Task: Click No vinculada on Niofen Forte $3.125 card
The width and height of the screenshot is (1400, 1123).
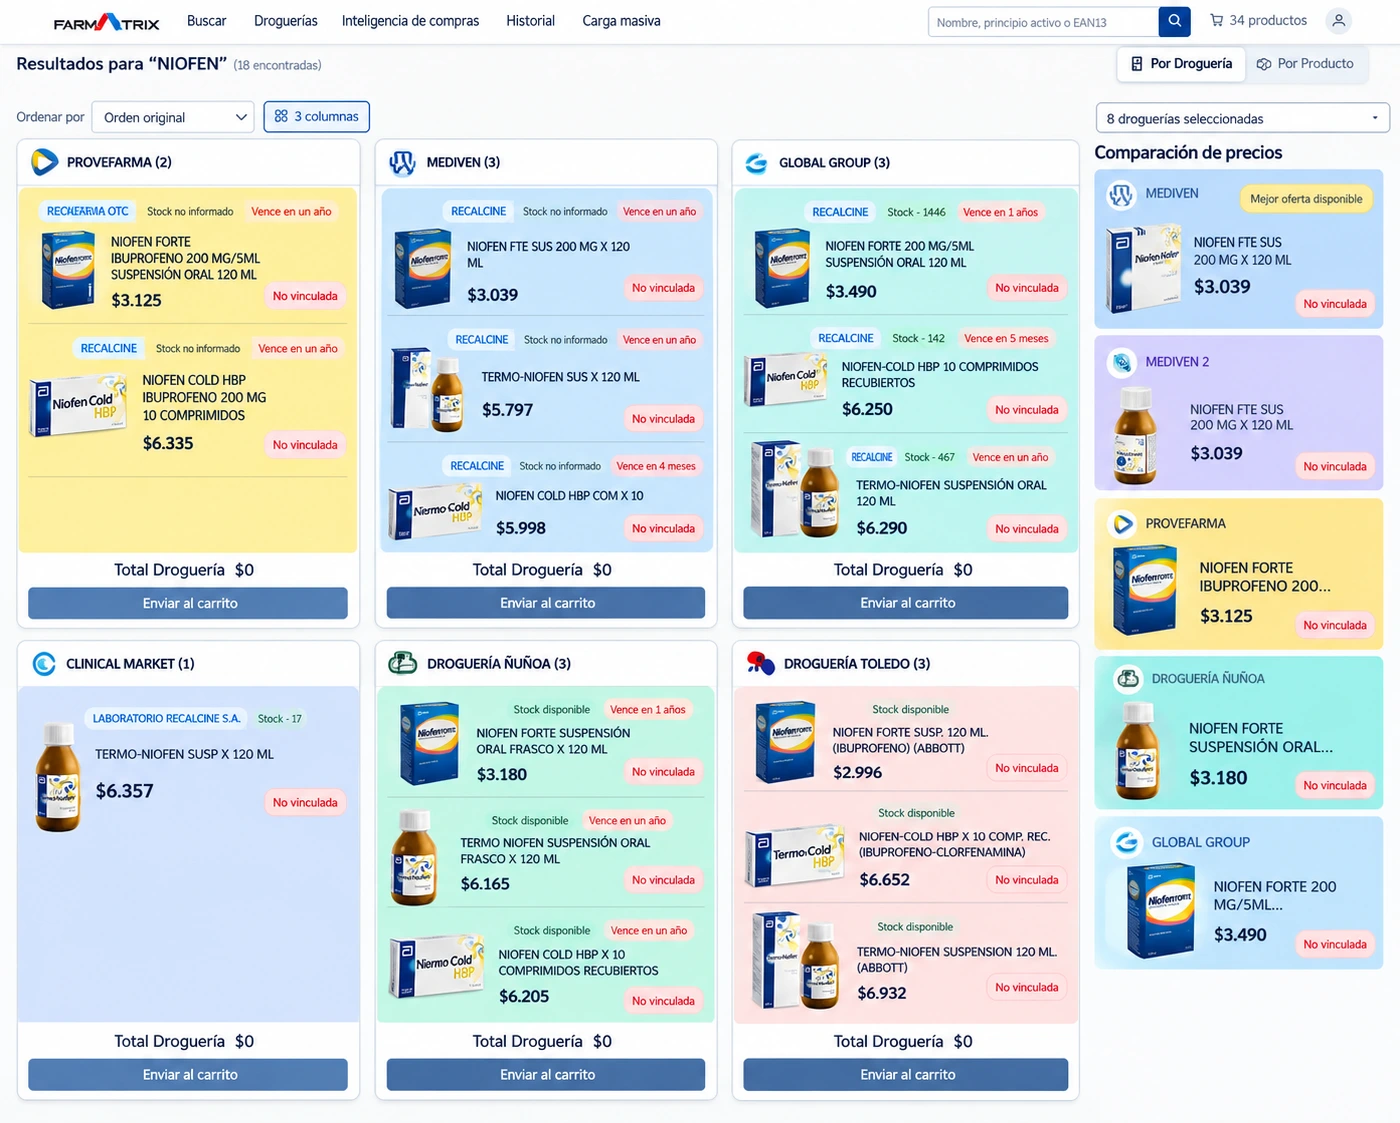Action: point(305,296)
